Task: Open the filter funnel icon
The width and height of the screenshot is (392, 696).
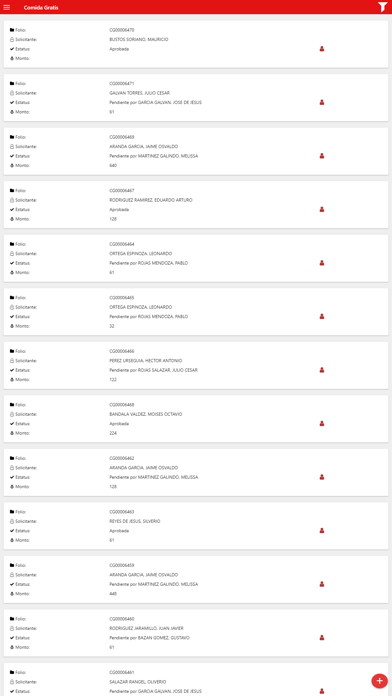Action: point(383,7)
